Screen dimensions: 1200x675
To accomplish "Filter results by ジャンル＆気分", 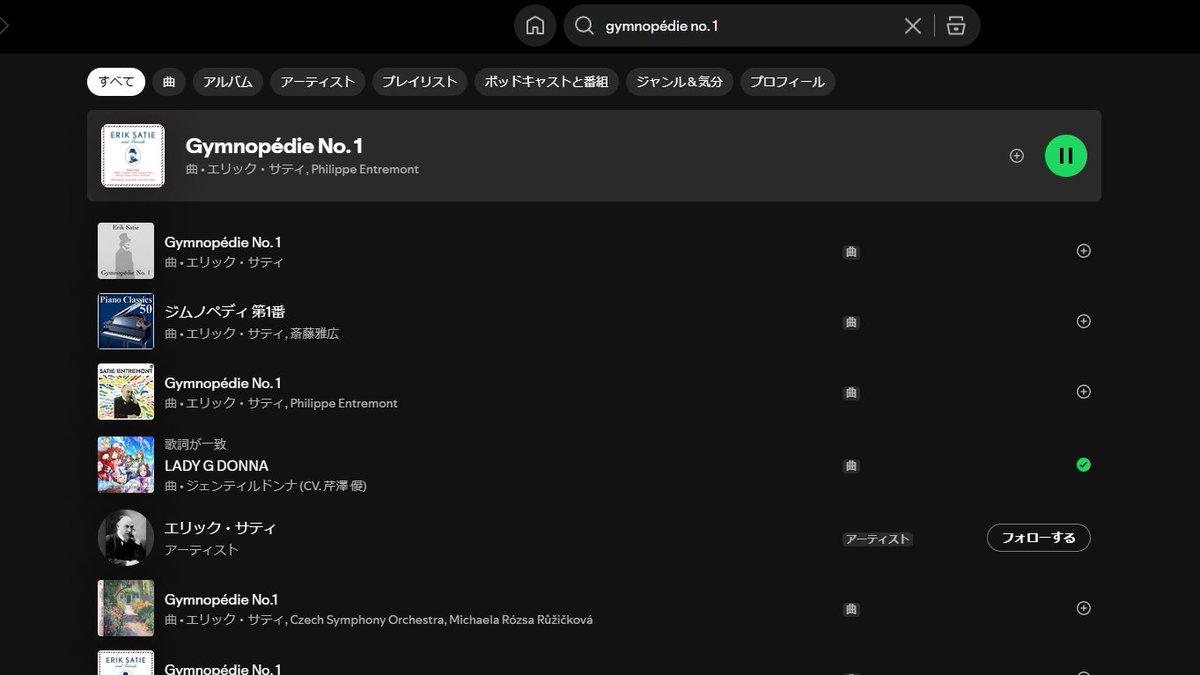I will pos(681,82).
